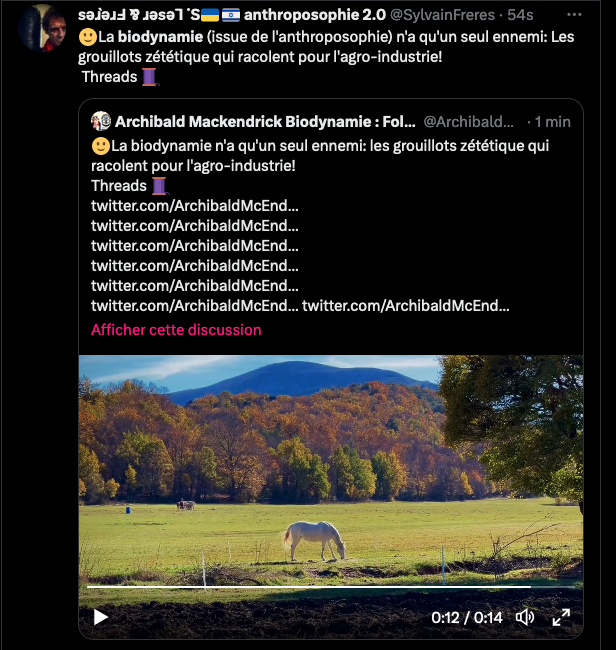
Task: Open the rightmost twitter.com link on the last link row
Action: [x=406, y=305]
